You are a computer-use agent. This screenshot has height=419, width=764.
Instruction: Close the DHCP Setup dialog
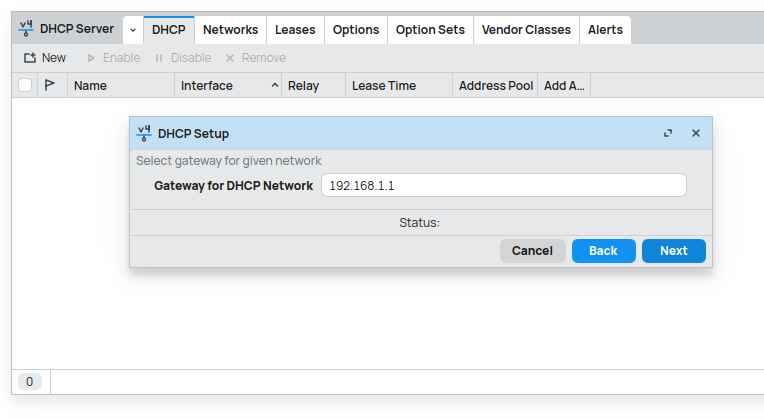pyautogui.click(x=696, y=133)
